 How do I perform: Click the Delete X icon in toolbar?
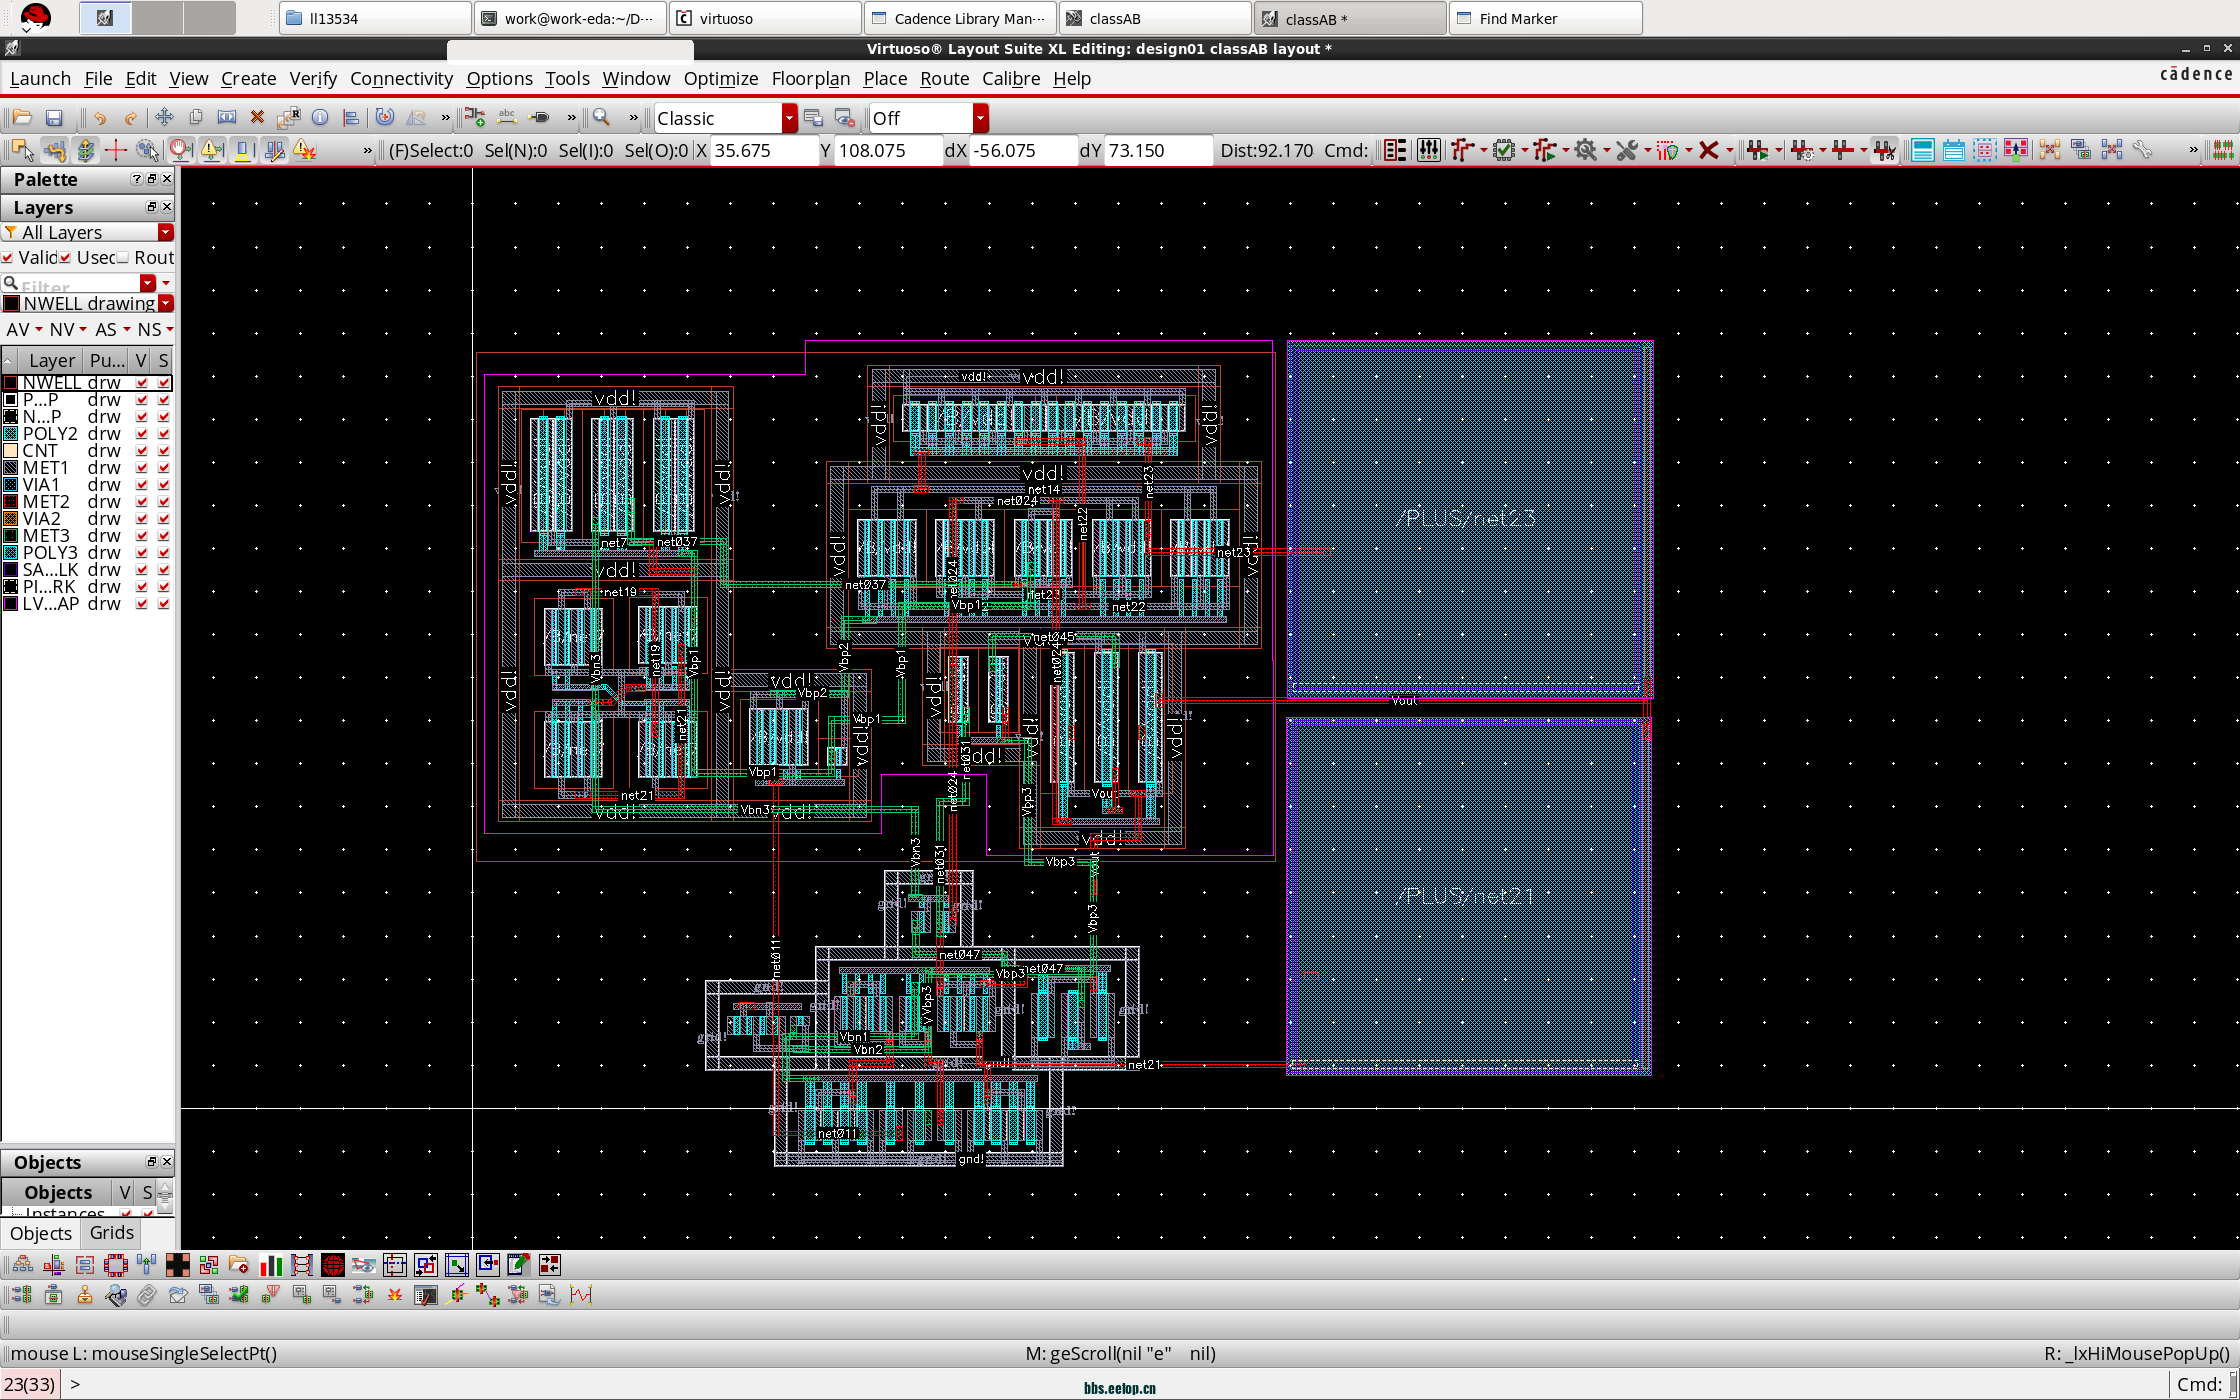257,118
